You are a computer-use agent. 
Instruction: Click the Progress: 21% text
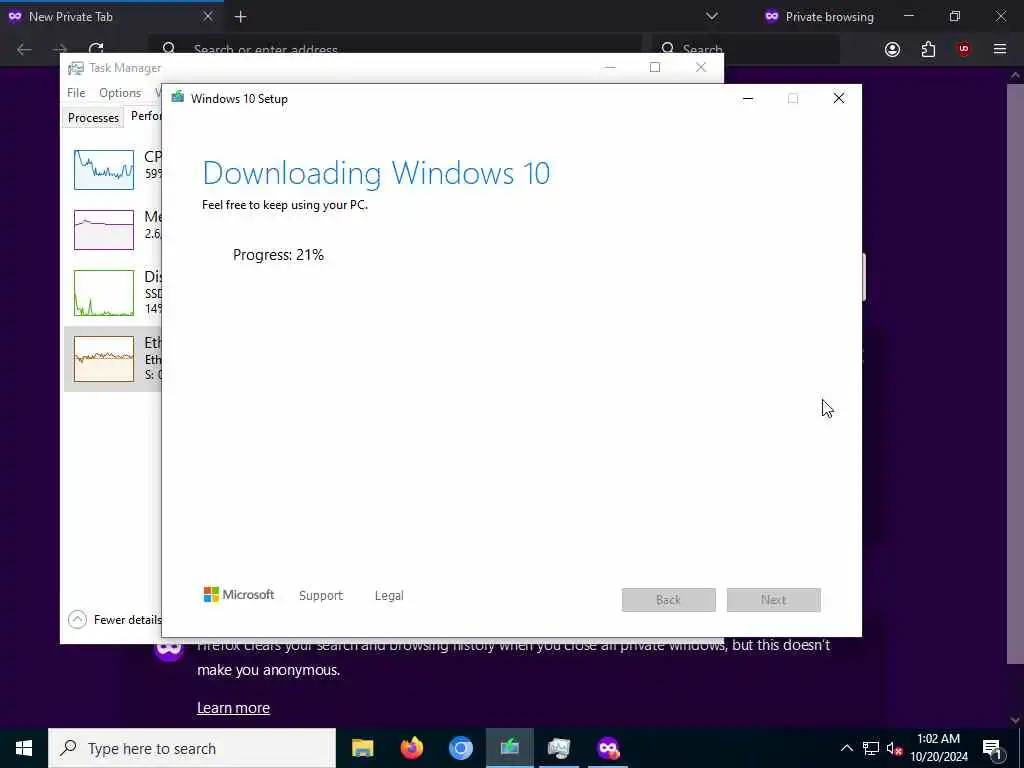(278, 255)
